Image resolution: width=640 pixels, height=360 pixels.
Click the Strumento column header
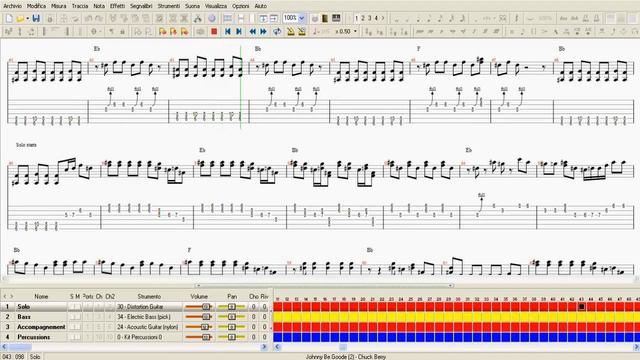[149, 296]
